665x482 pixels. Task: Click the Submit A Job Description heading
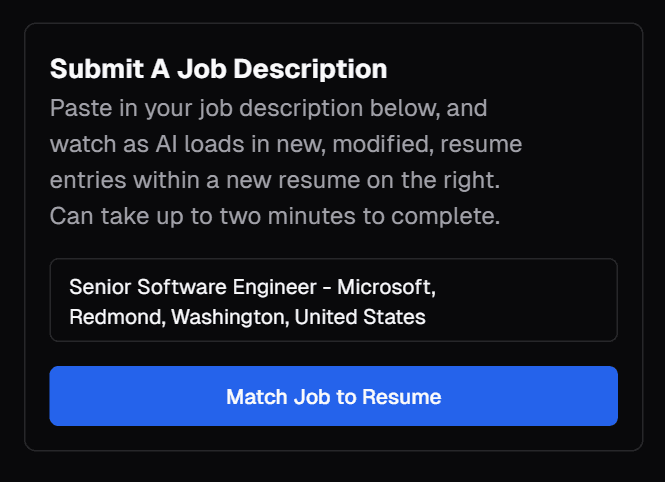click(x=218, y=70)
